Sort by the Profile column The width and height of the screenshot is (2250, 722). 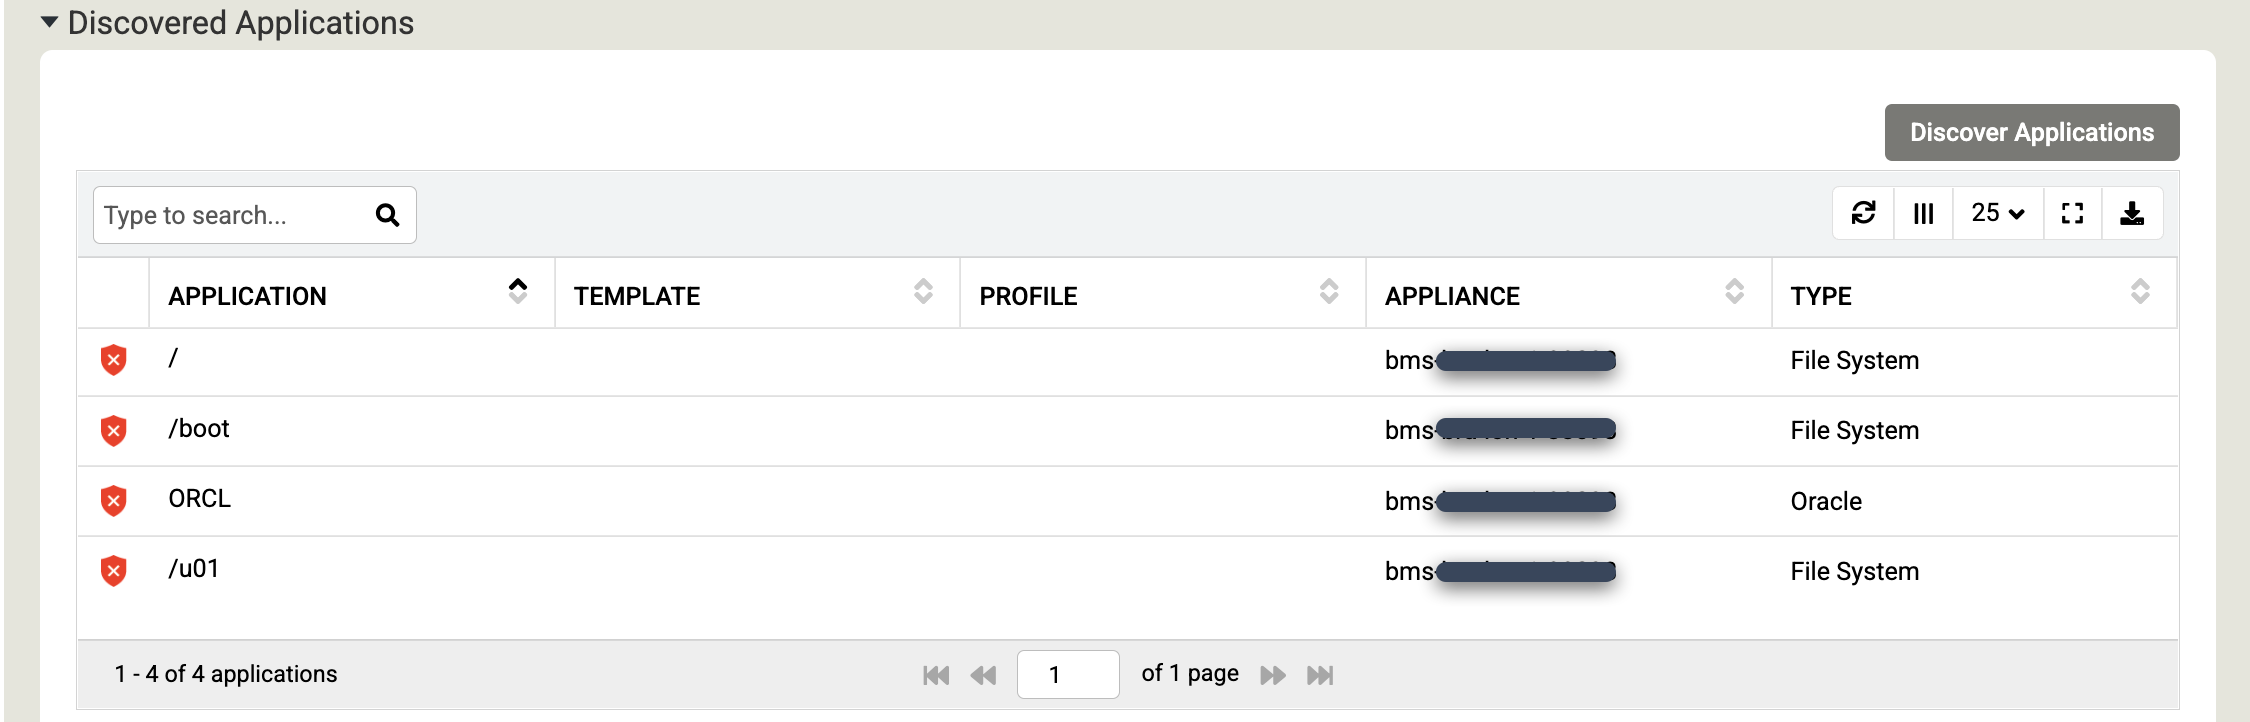1328,292
